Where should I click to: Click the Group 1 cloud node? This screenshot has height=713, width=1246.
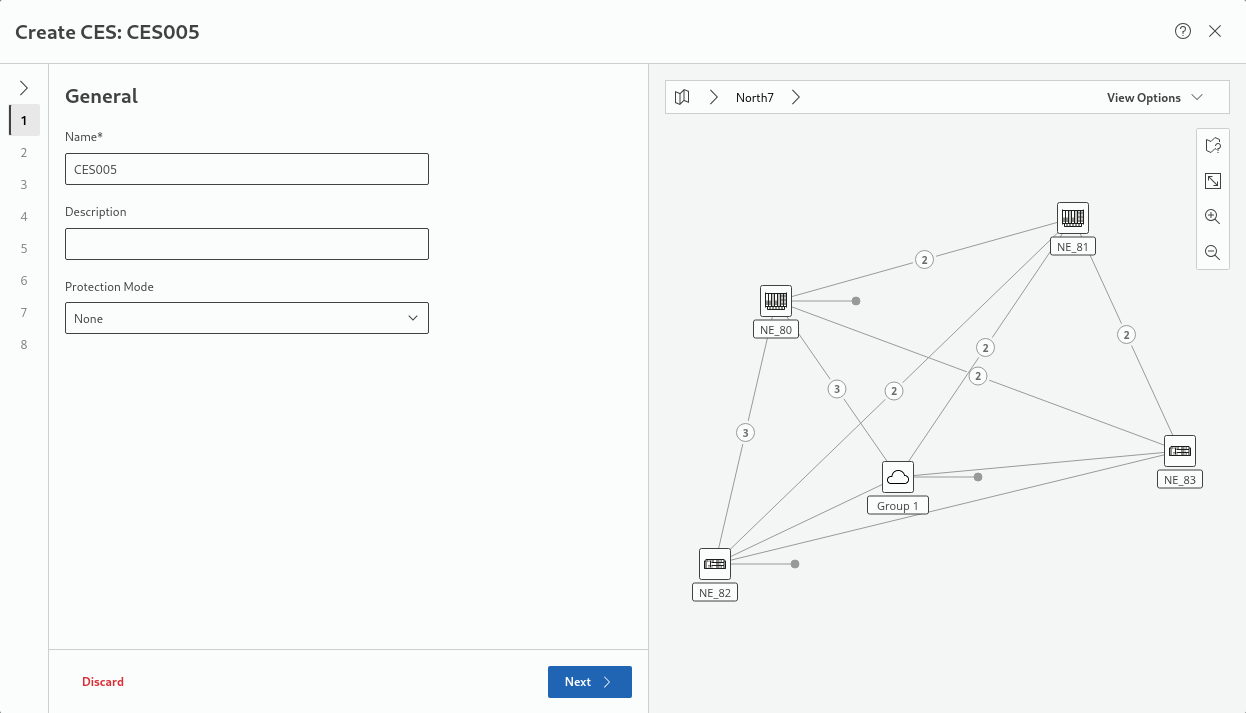point(898,477)
